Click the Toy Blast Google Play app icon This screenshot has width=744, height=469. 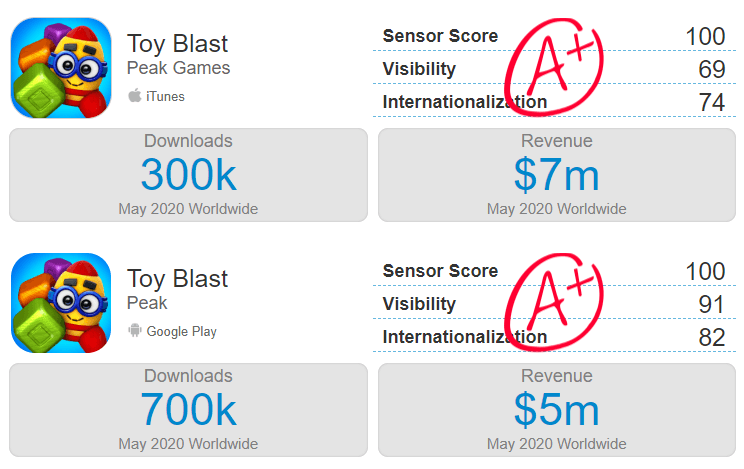(61, 303)
